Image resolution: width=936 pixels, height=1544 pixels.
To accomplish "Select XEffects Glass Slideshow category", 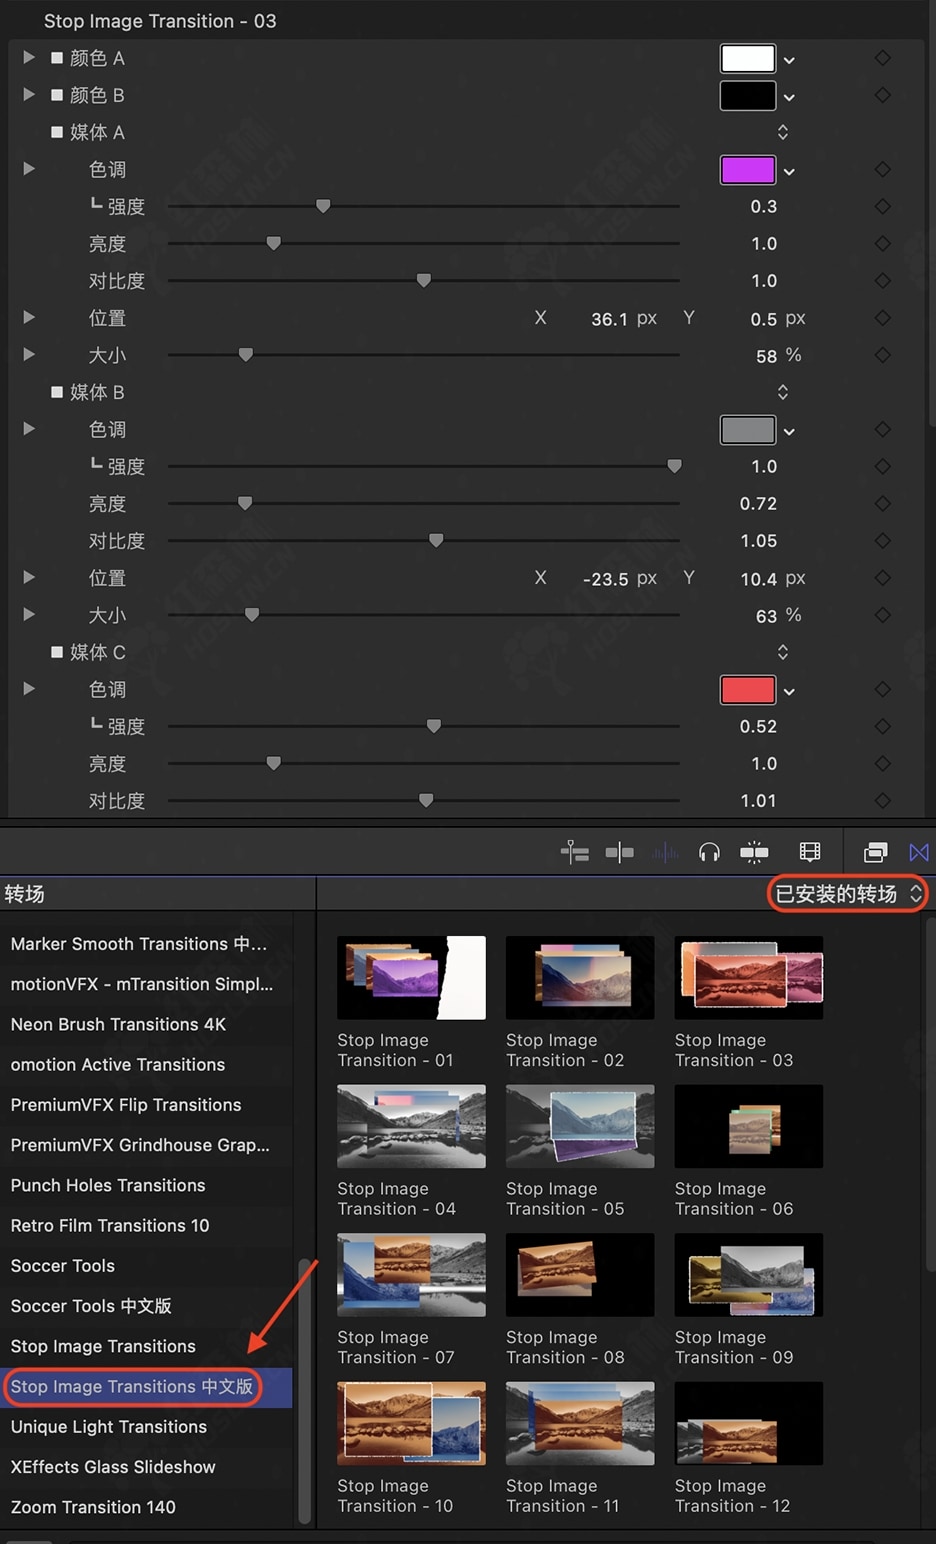I will pos(113,1467).
